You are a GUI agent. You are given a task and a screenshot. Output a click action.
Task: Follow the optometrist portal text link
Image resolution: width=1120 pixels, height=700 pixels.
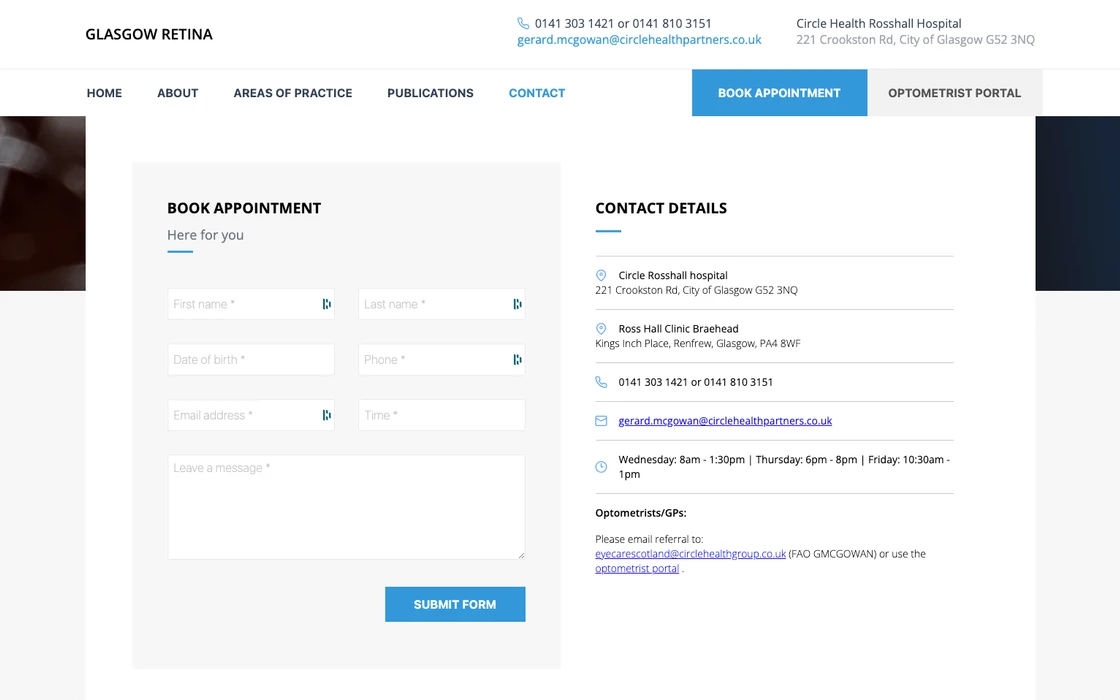coord(637,569)
